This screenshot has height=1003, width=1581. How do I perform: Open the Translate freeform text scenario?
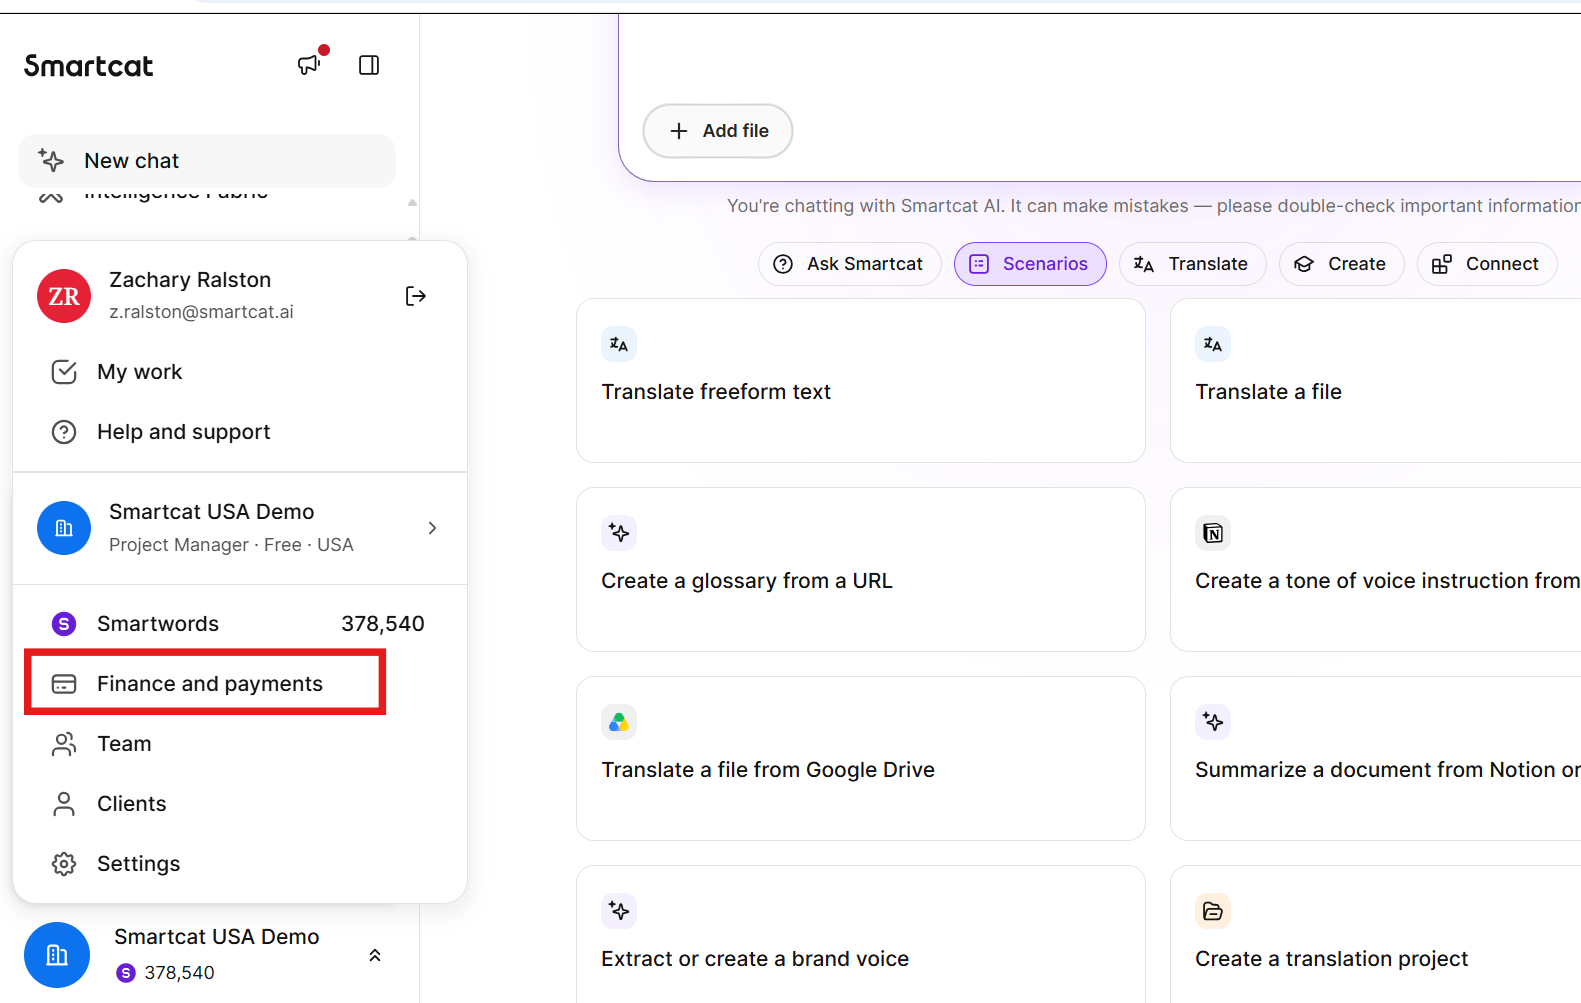[861, 381]
